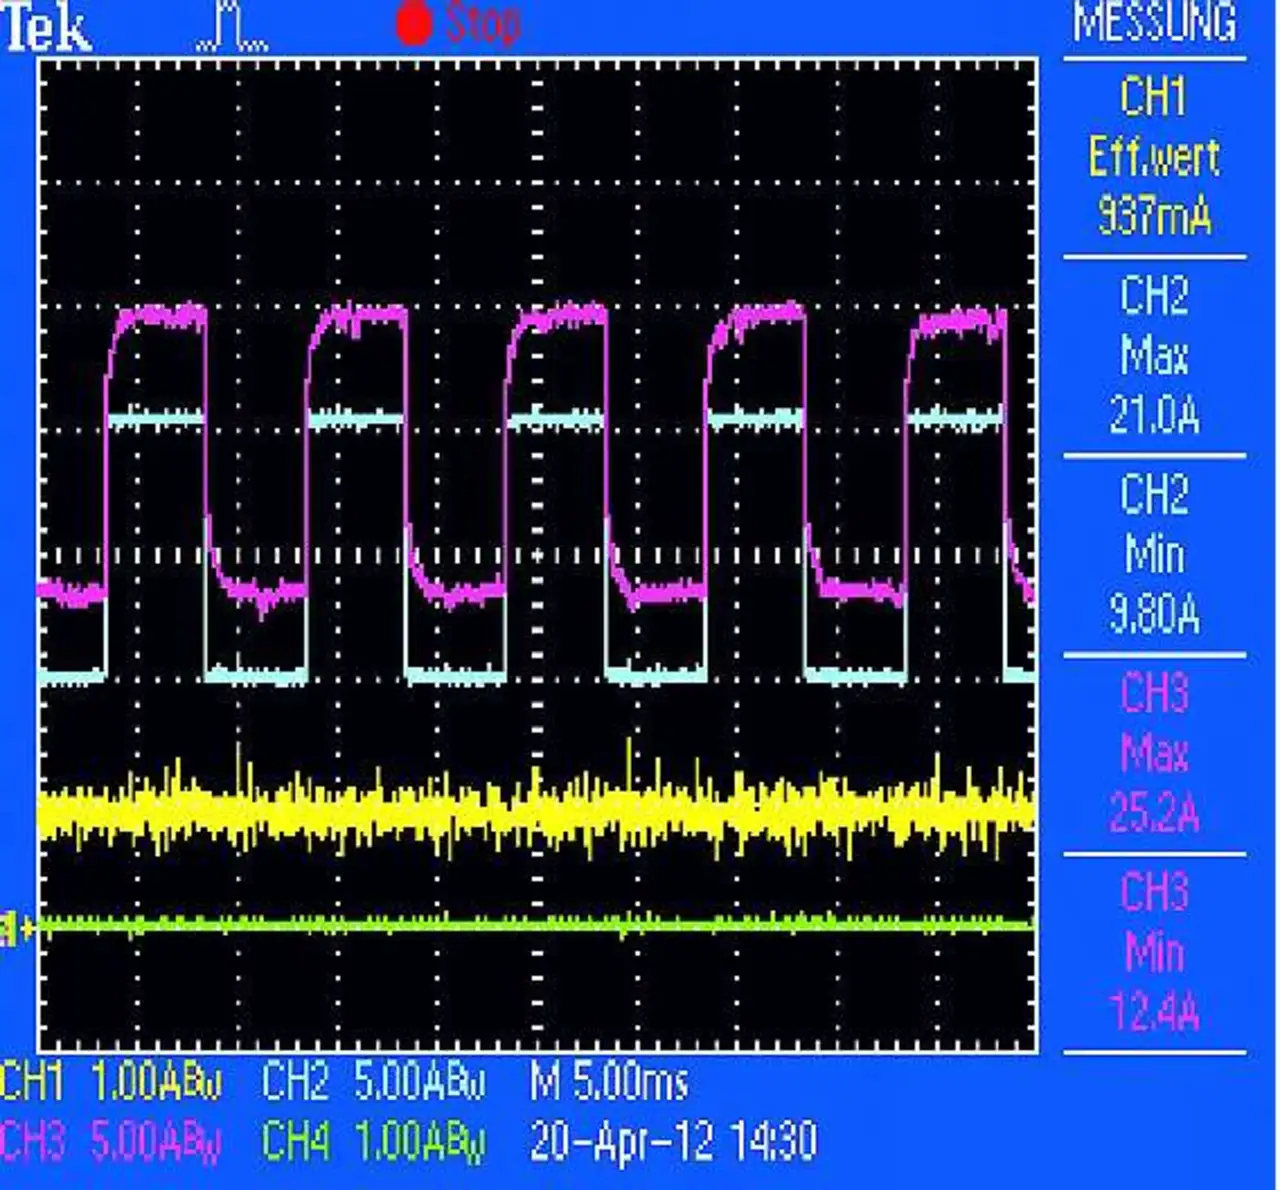The height and width of the screenshot is (1190, 1280).
Task: Click the Stop acquisition status text
Action: (482, 23)
